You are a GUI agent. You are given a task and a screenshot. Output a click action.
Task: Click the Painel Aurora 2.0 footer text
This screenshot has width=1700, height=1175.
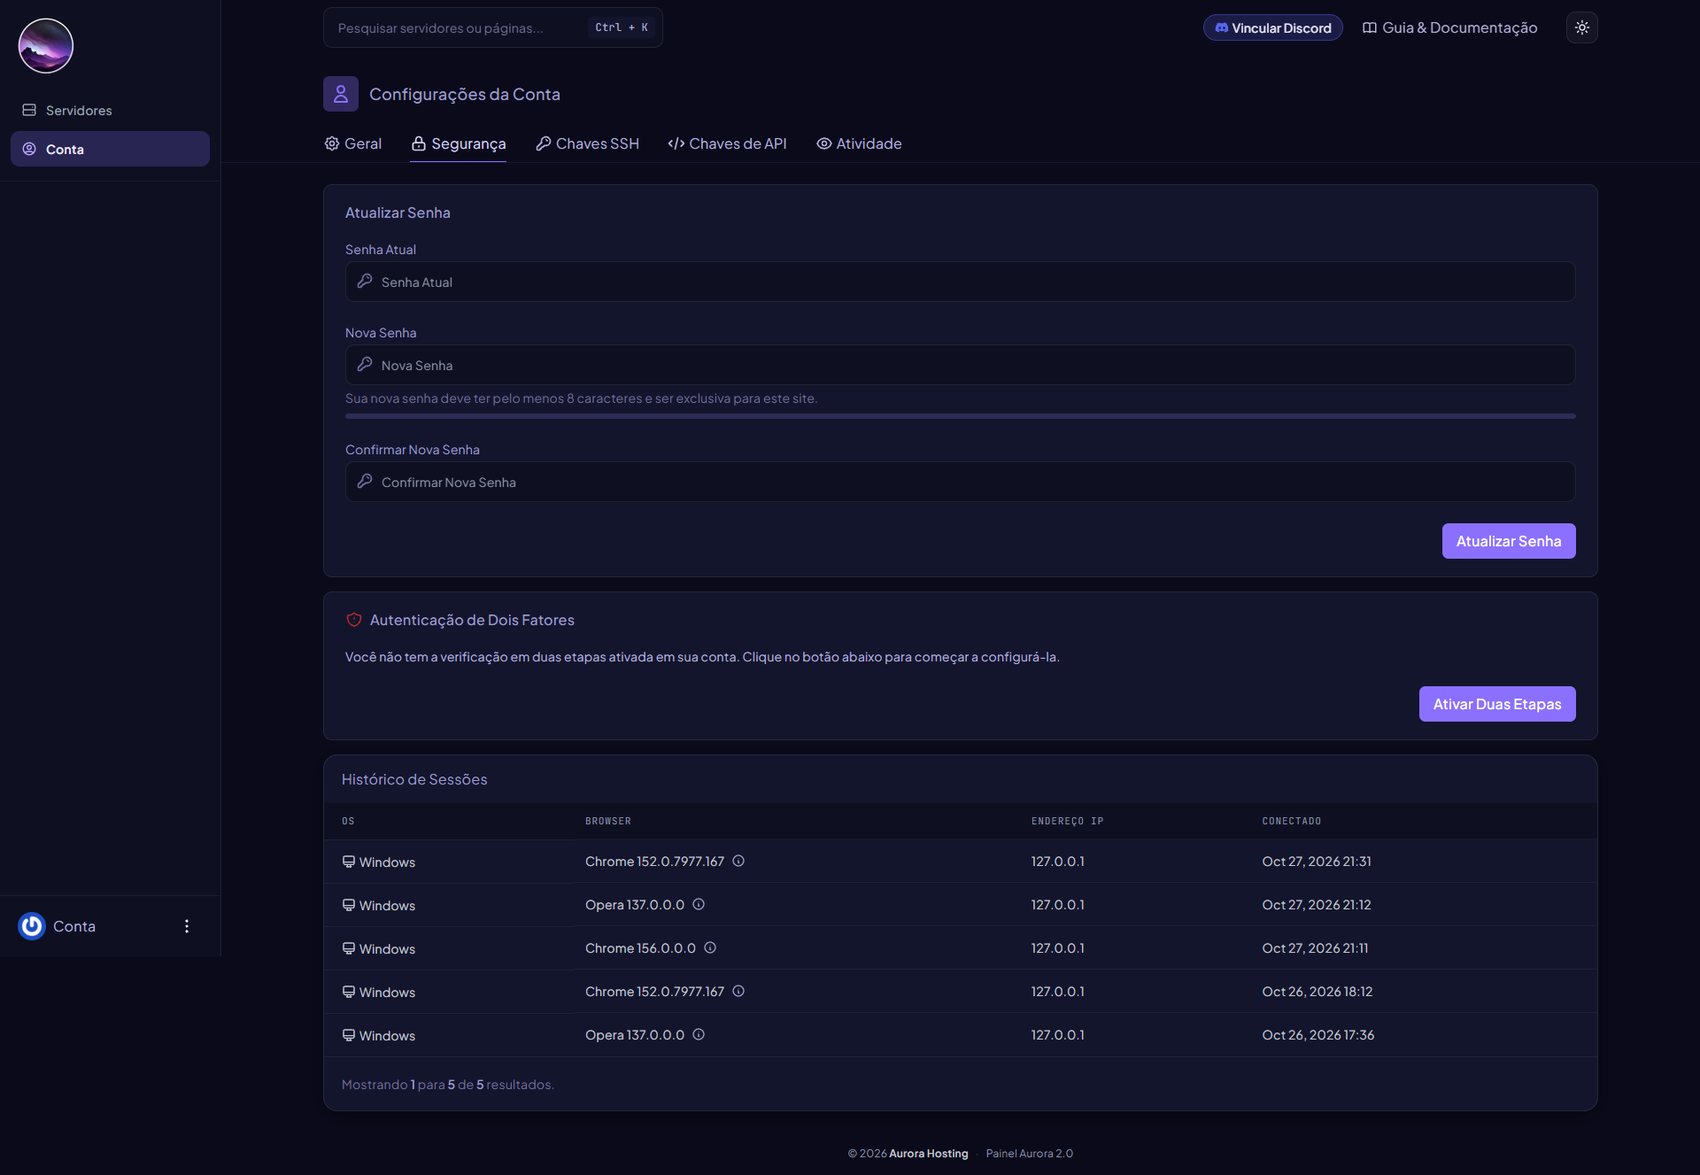1029,1153
